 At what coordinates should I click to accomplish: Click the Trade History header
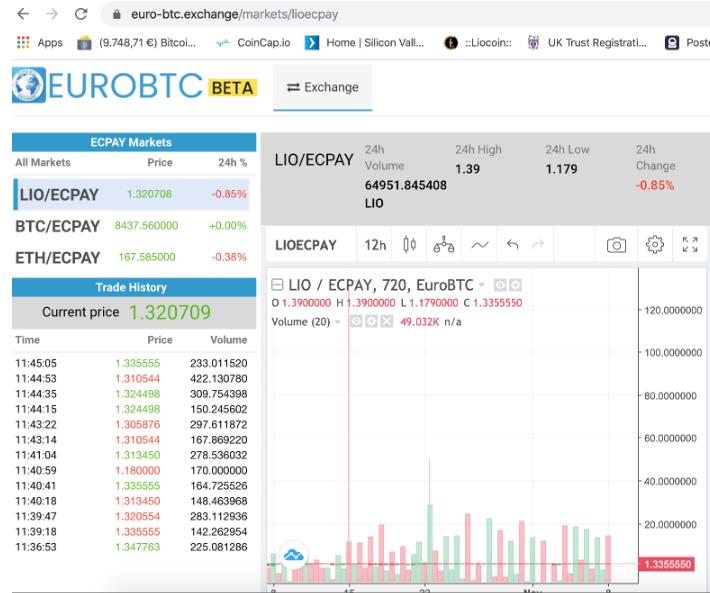pos(134,287)
